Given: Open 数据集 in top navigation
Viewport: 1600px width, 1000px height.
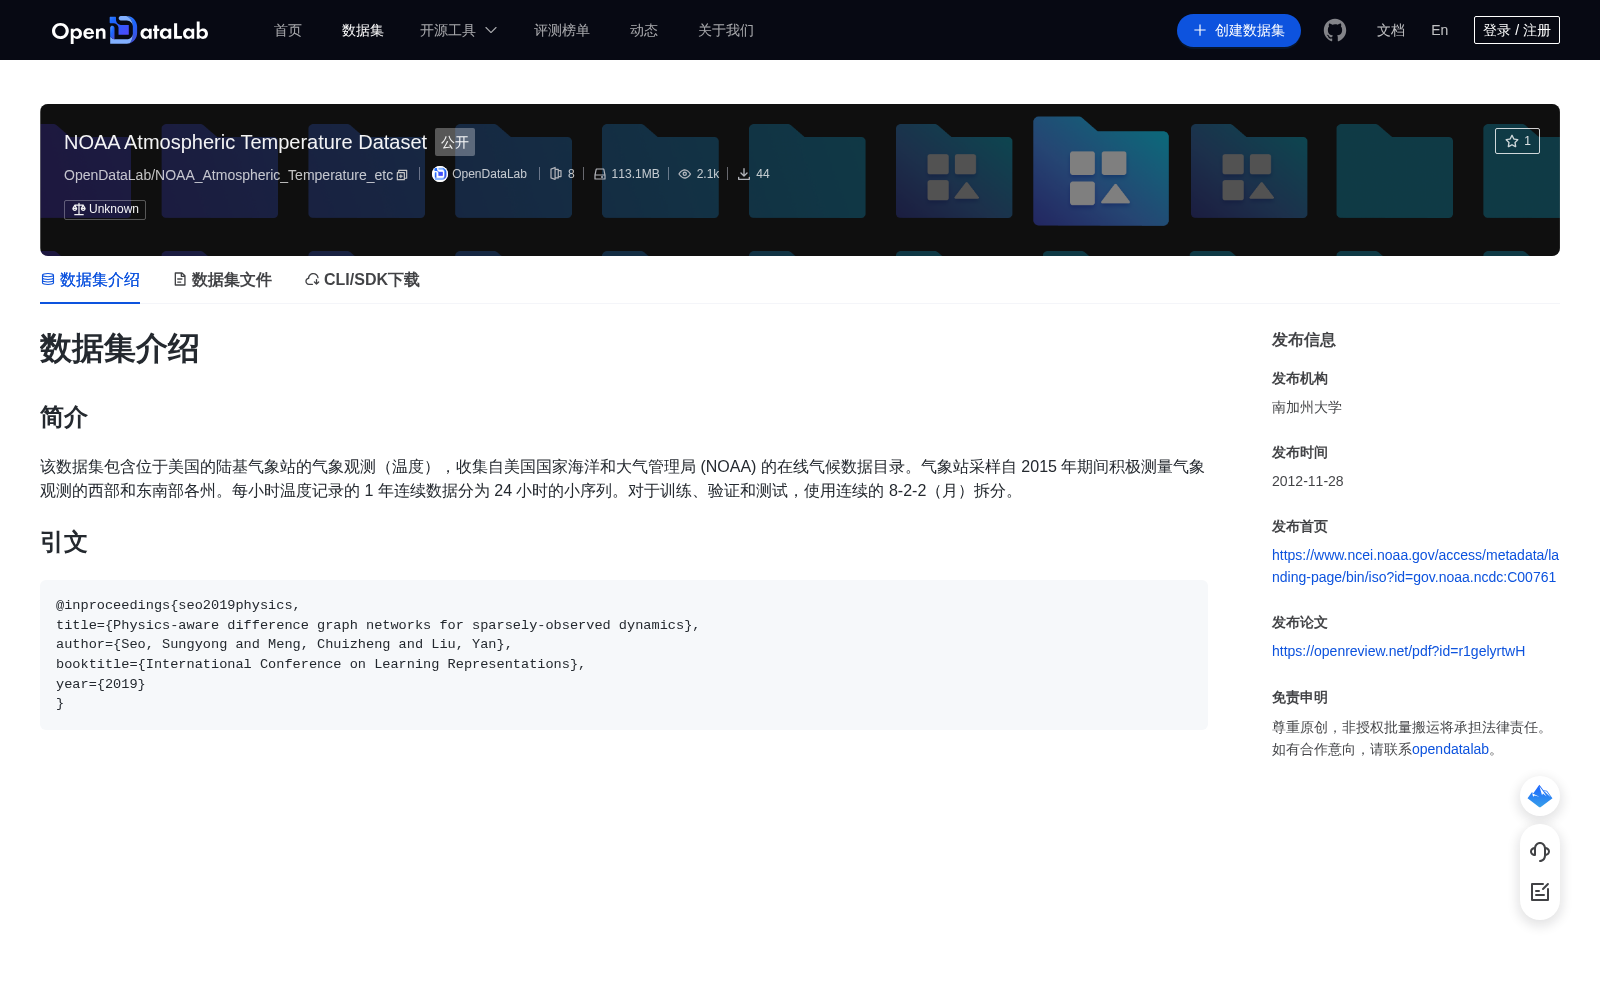Looking at the screenshot, I should click(363, 30).
